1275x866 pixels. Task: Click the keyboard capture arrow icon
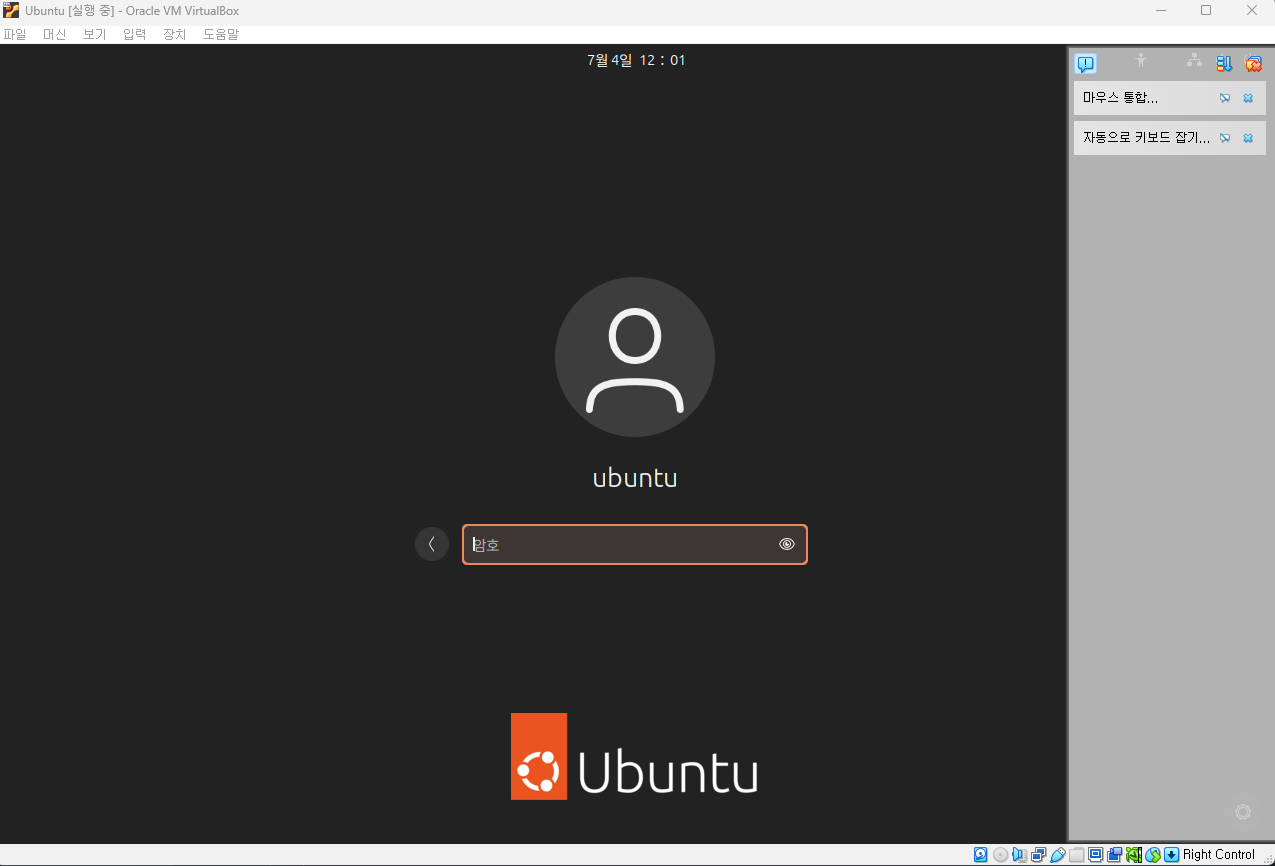(x=1172, y=854)
